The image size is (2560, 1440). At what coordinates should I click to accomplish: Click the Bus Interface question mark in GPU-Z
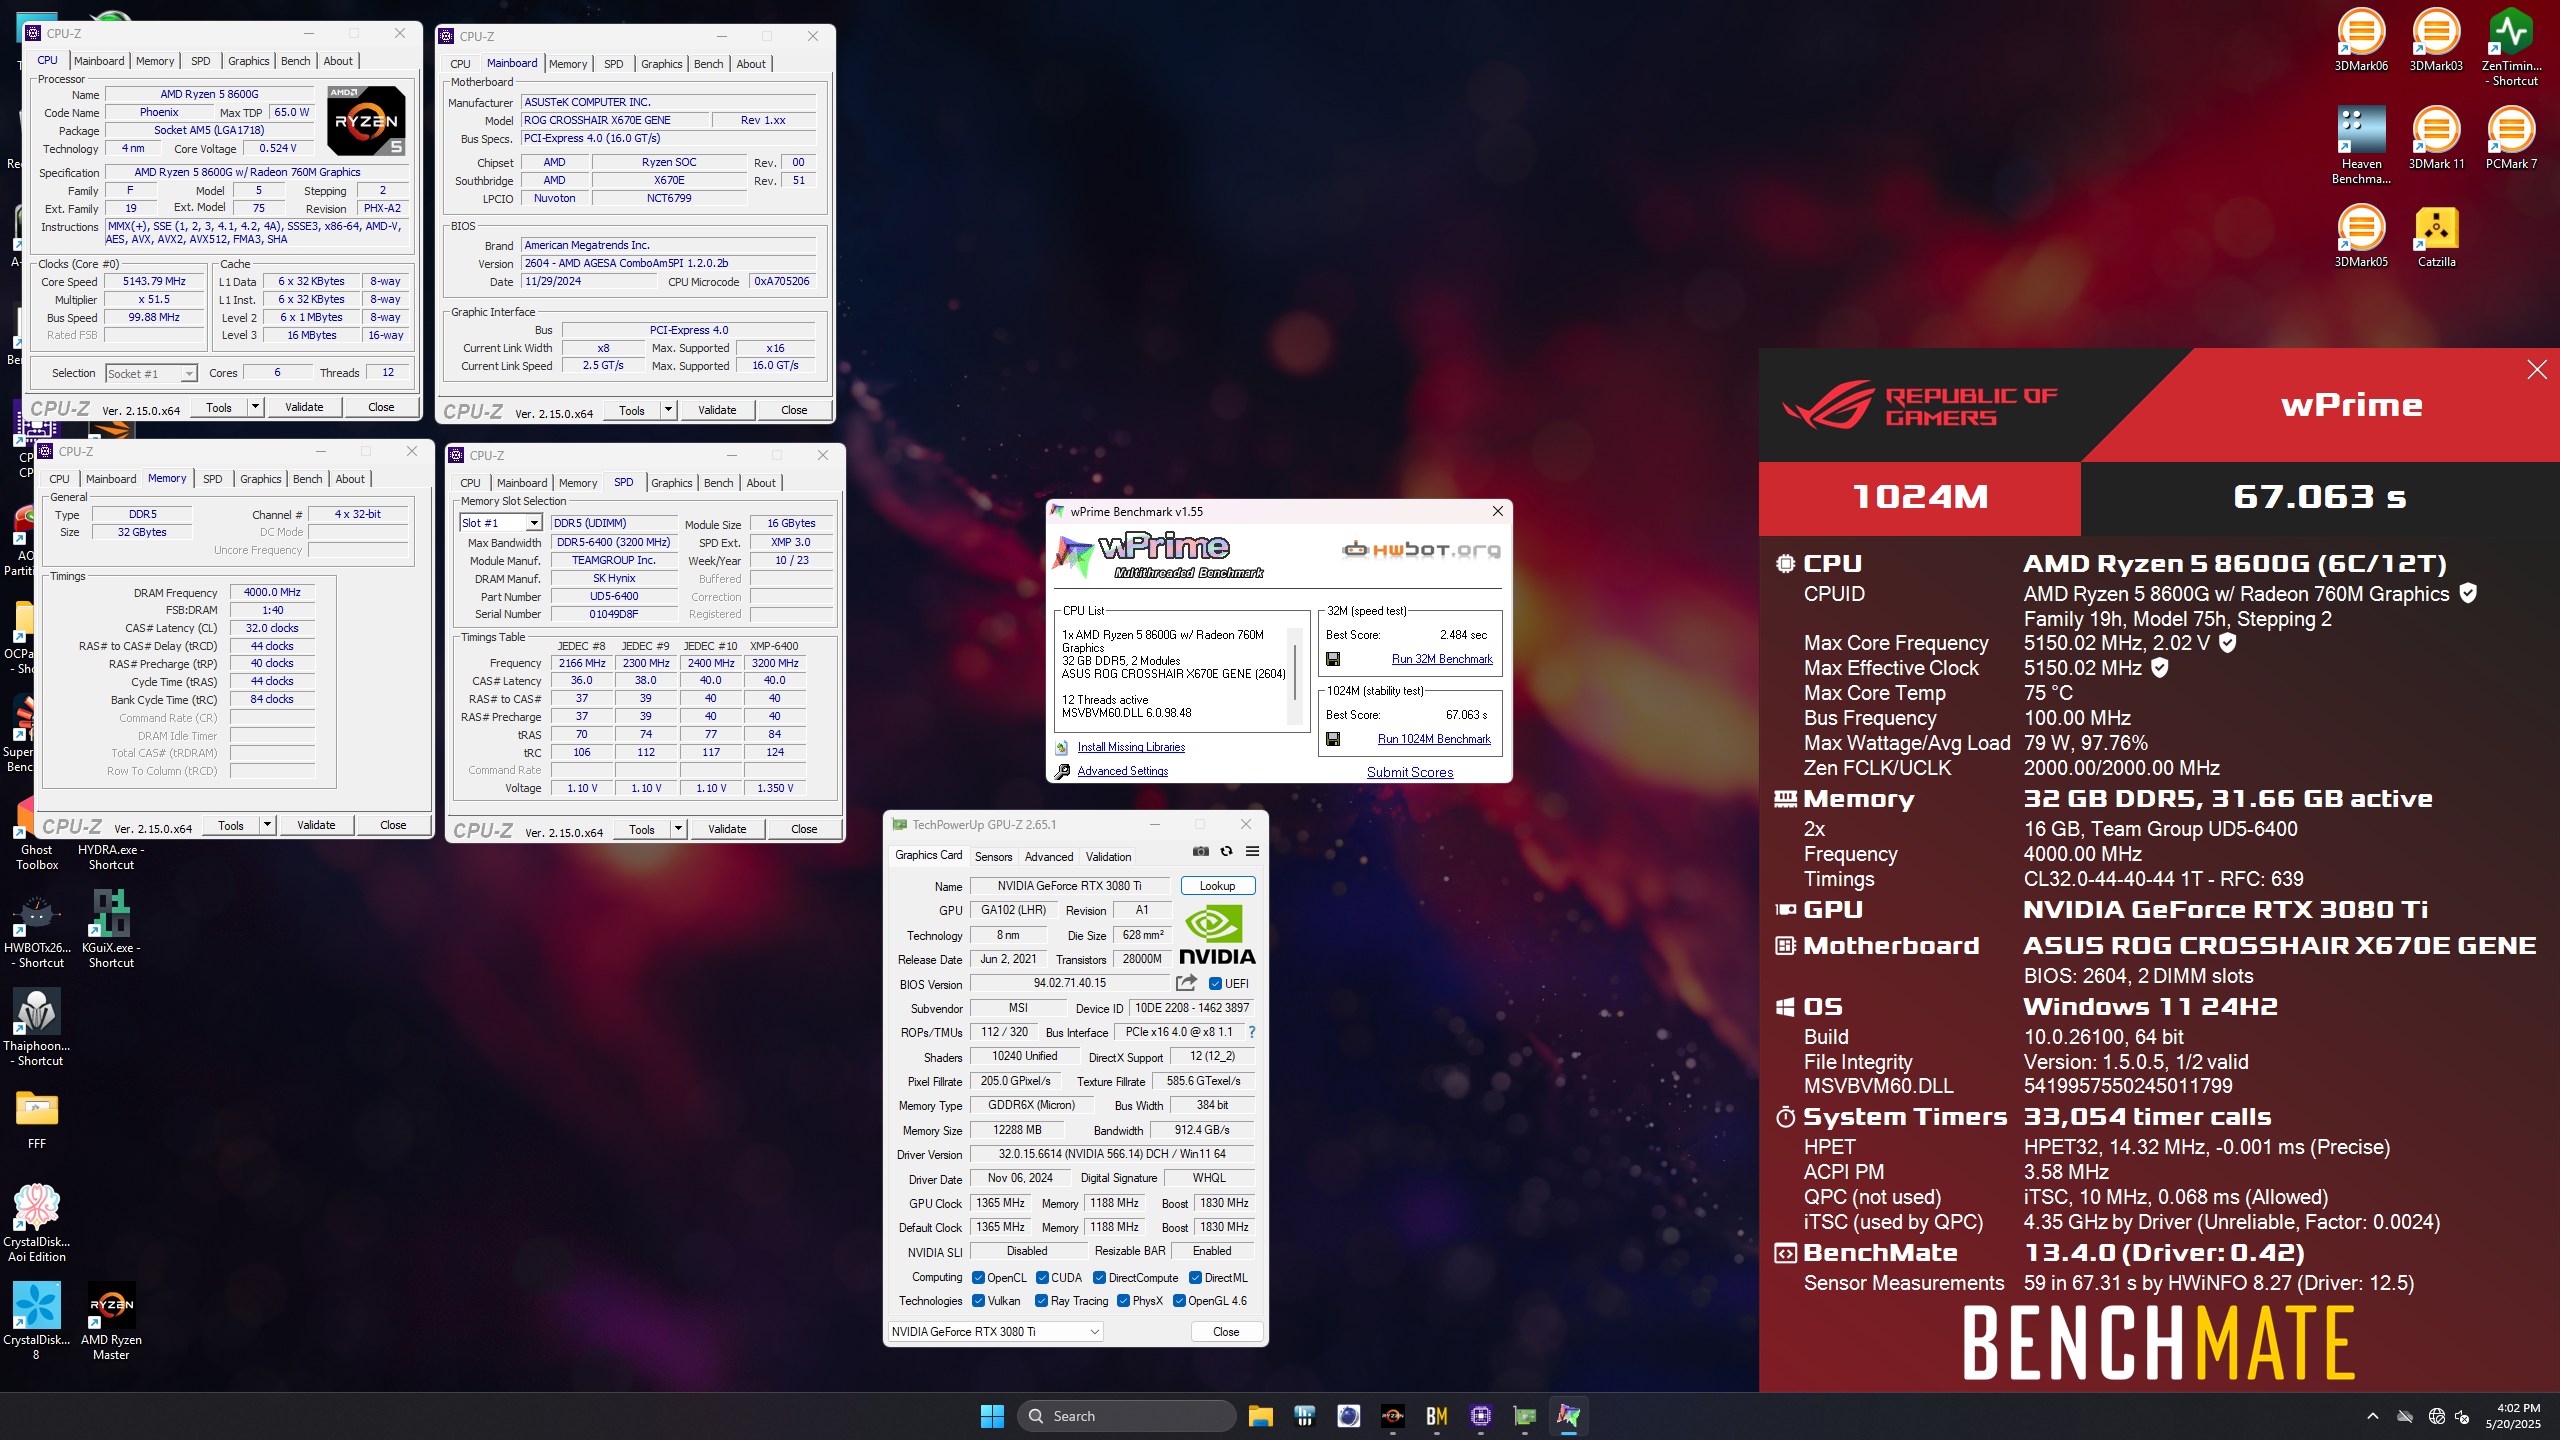(1251, 1032)
